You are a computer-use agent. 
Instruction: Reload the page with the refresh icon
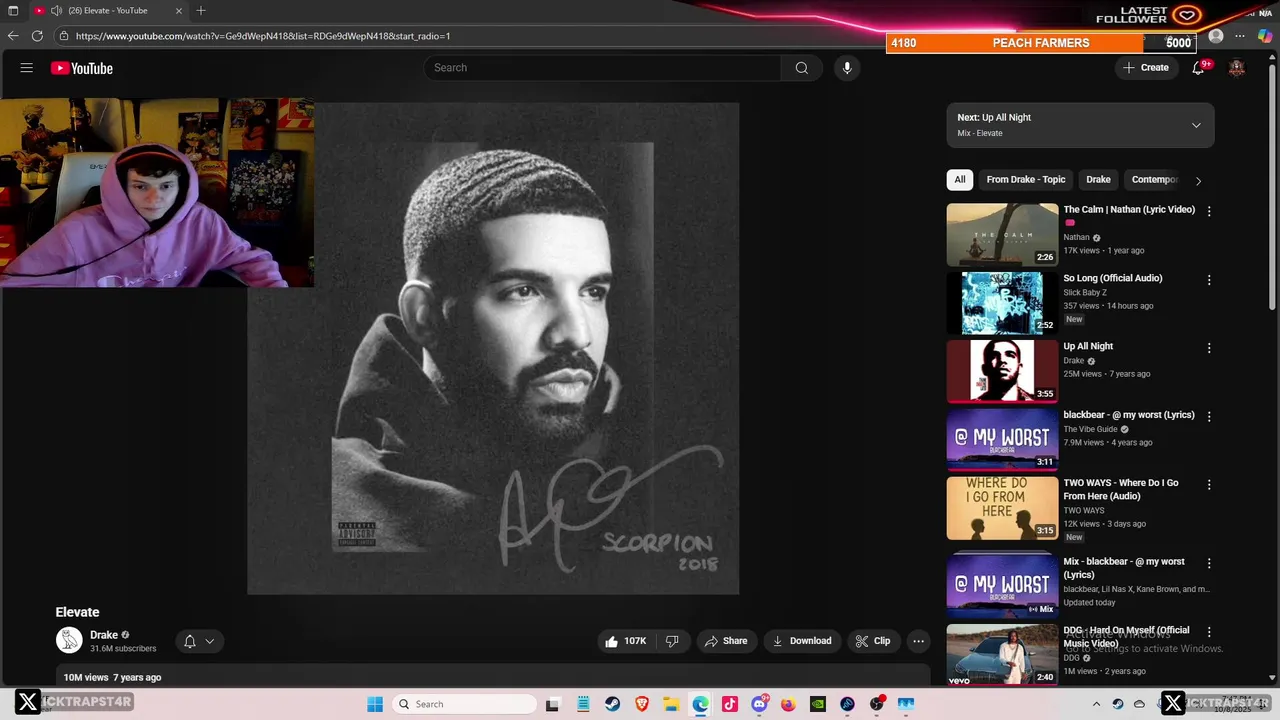37,36
